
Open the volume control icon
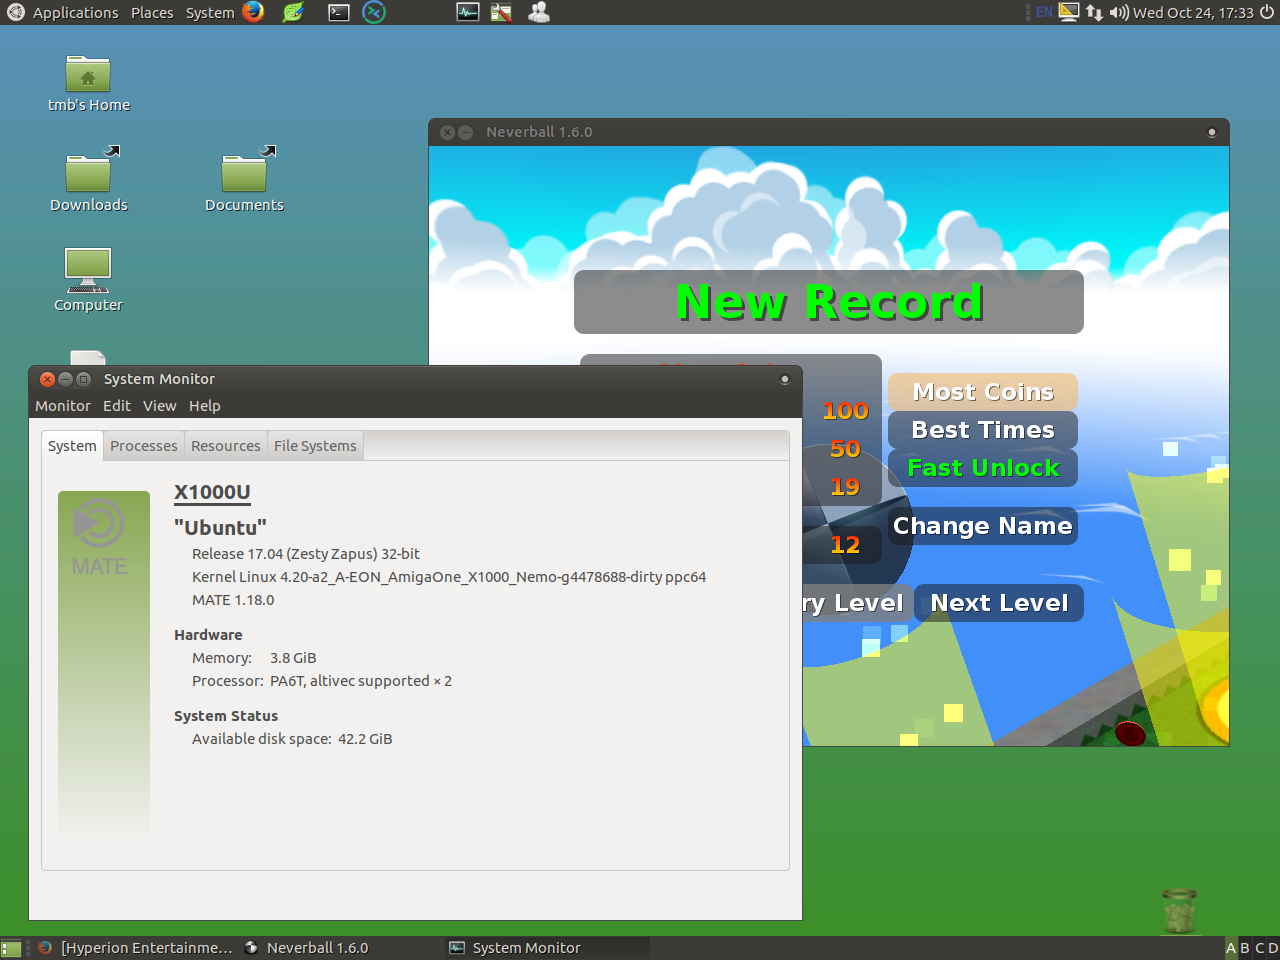[1118, 12]
